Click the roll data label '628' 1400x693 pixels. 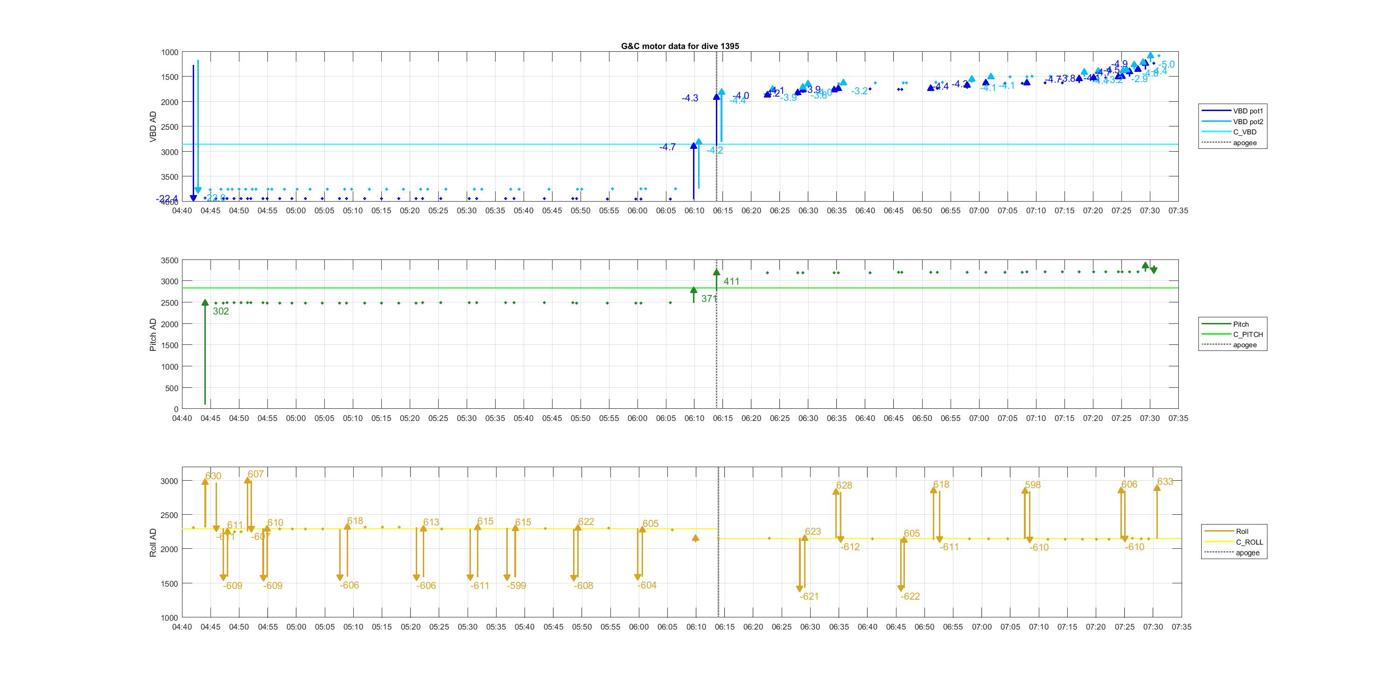(x=844, y=486)
